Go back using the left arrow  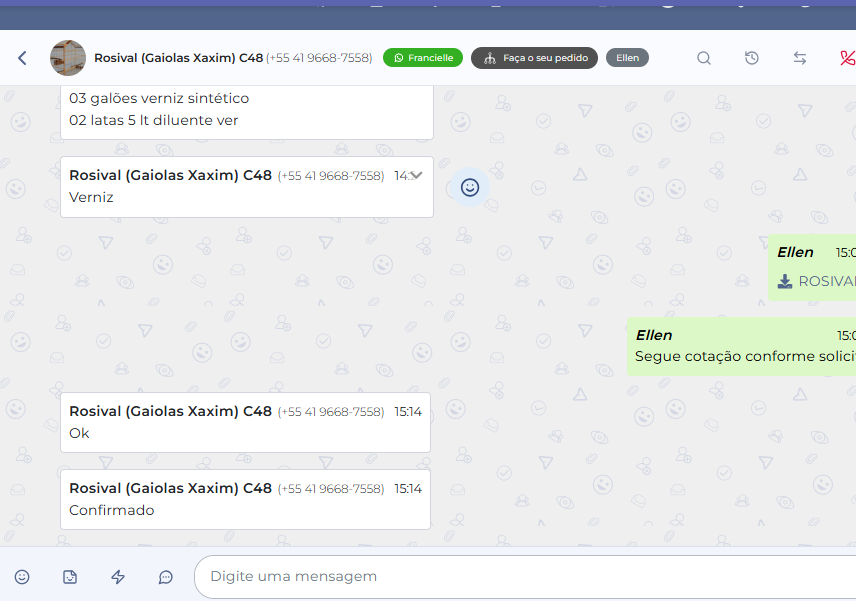click(x=22, y=58)
